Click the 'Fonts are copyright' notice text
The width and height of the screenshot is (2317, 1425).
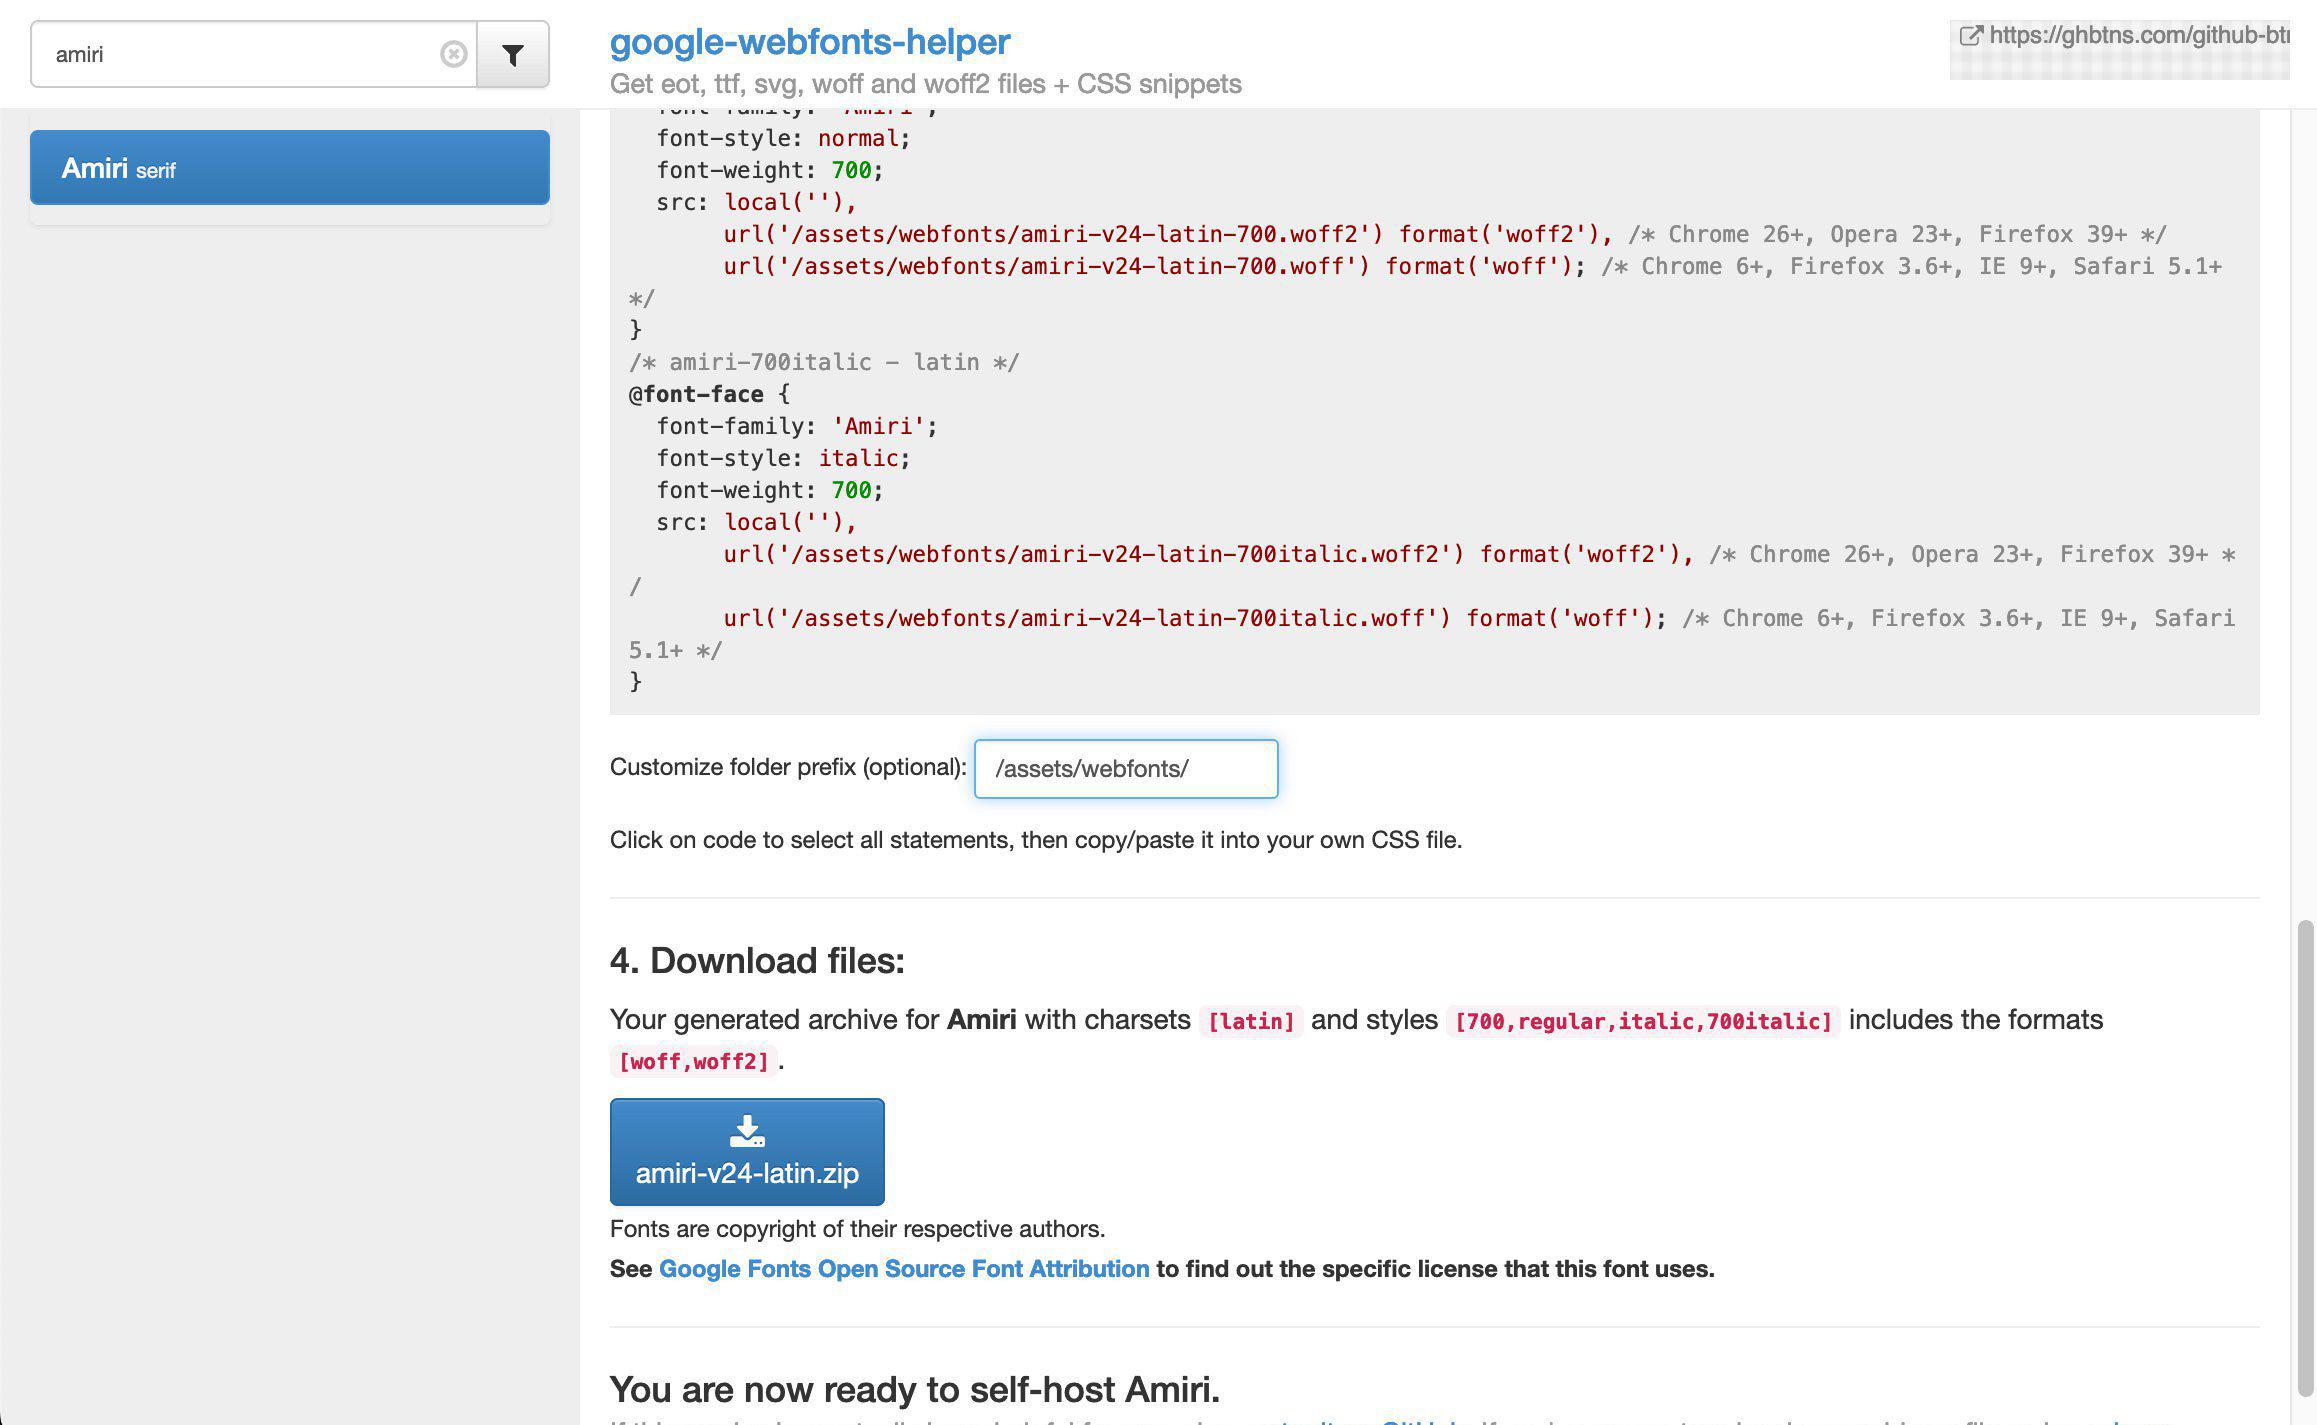pyautogui.click(x=857, y=1229)
